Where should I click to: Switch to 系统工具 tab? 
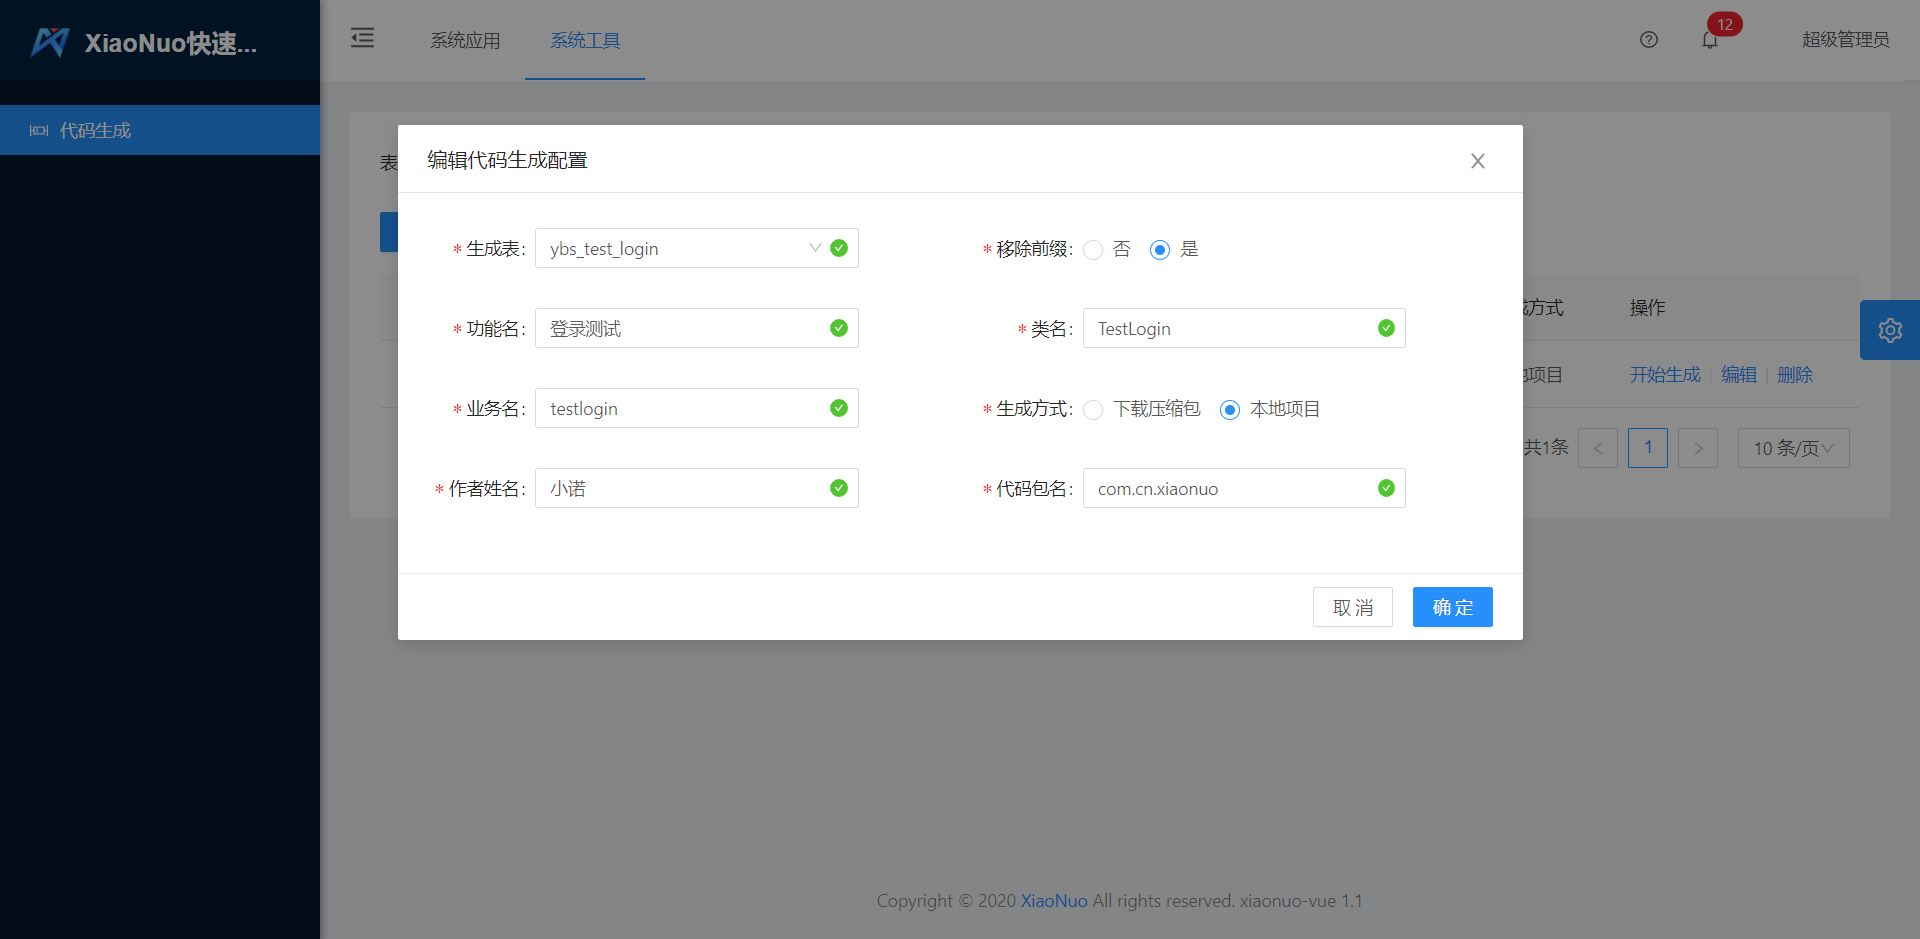(585, 40)
